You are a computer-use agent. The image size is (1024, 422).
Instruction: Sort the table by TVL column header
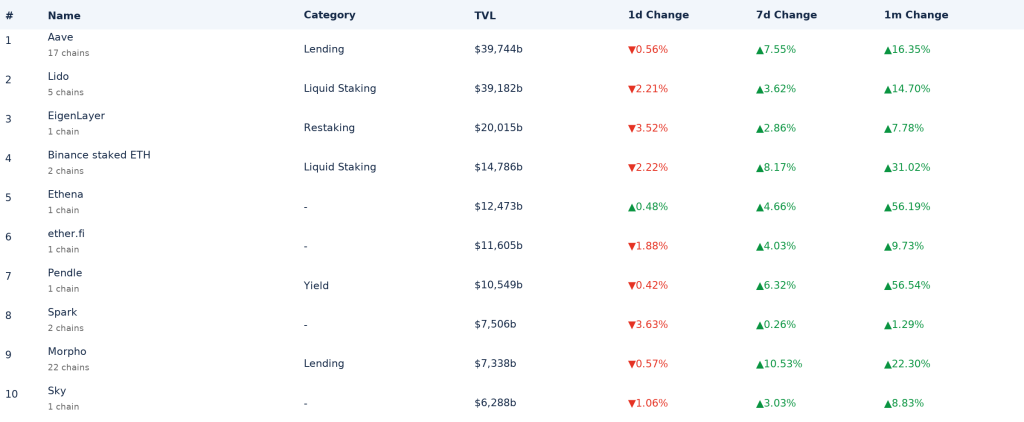pos(485,15)
